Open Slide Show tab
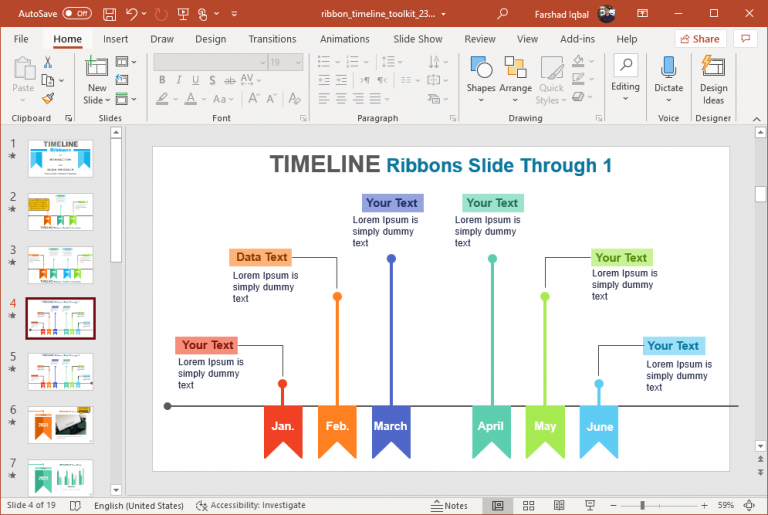 pos(417,39)
